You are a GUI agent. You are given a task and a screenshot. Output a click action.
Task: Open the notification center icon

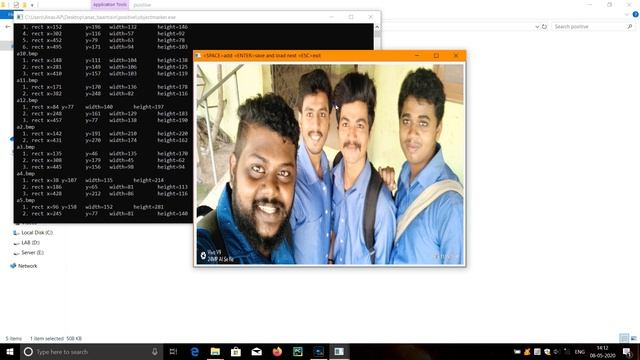[x=627, y=351]
